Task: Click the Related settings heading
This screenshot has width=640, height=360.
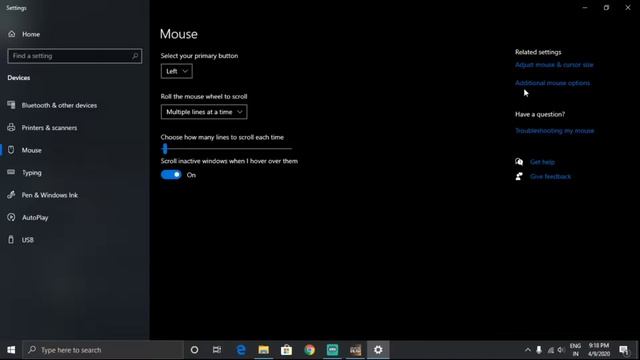Action: 538,52
